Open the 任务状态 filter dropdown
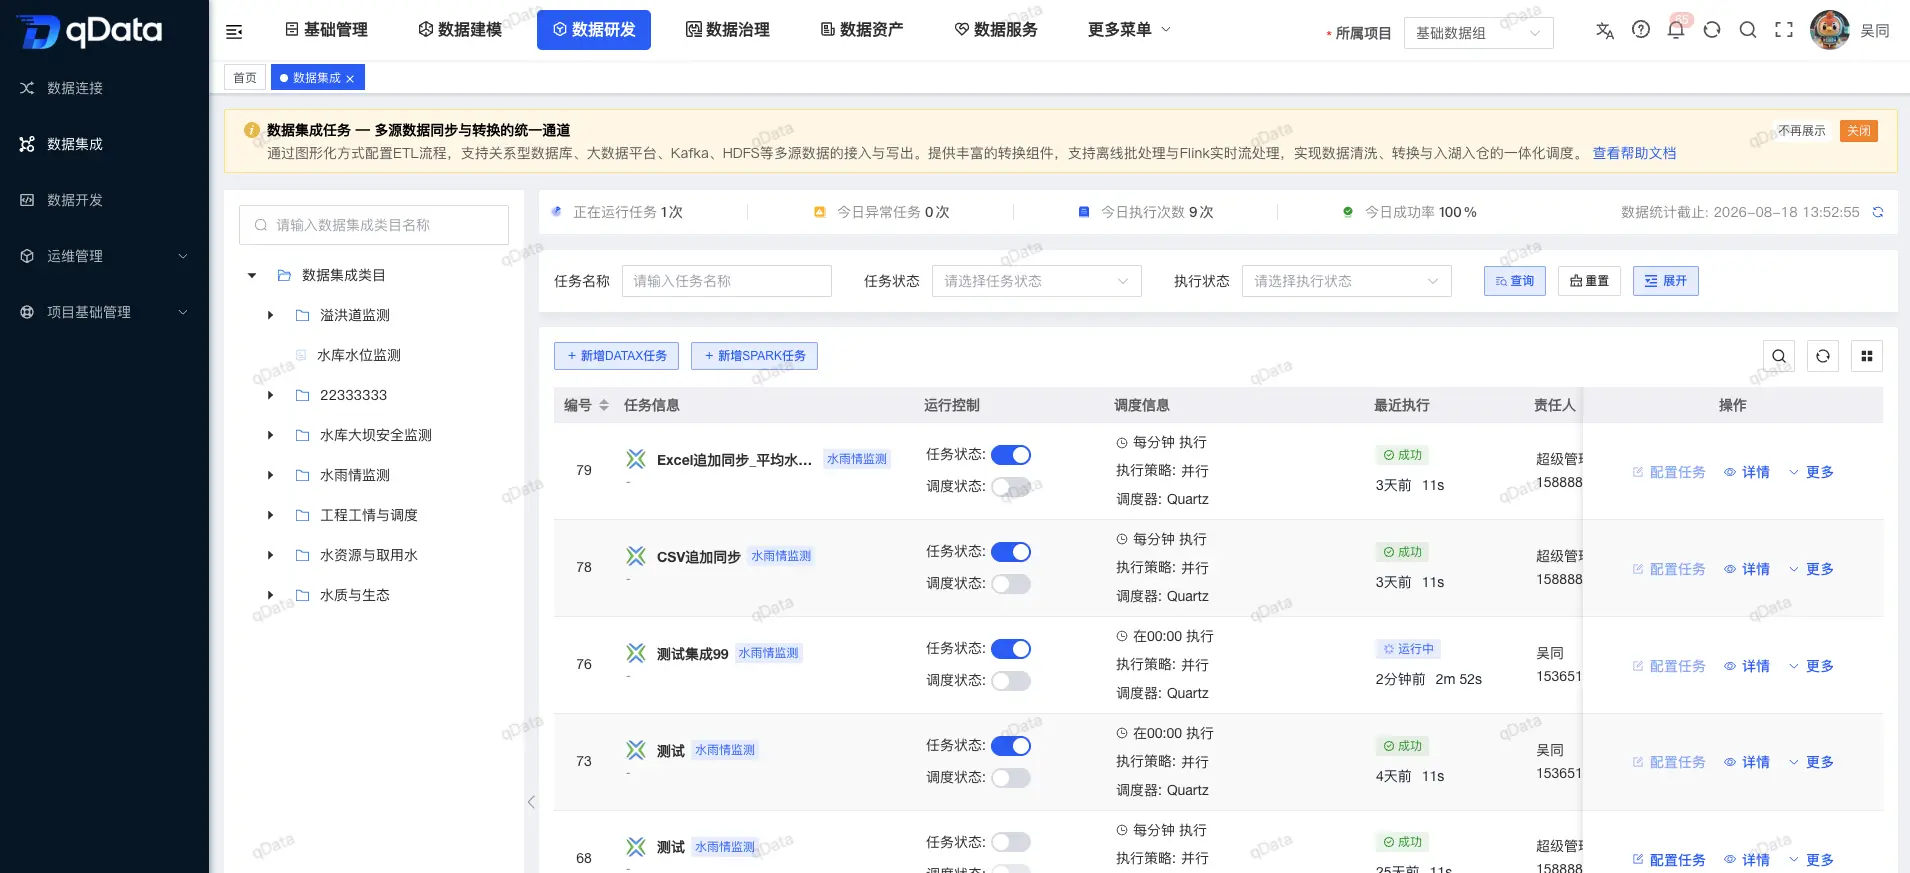The width and height of the screenshot is (1910, 873). click(x=1037, y=281)
